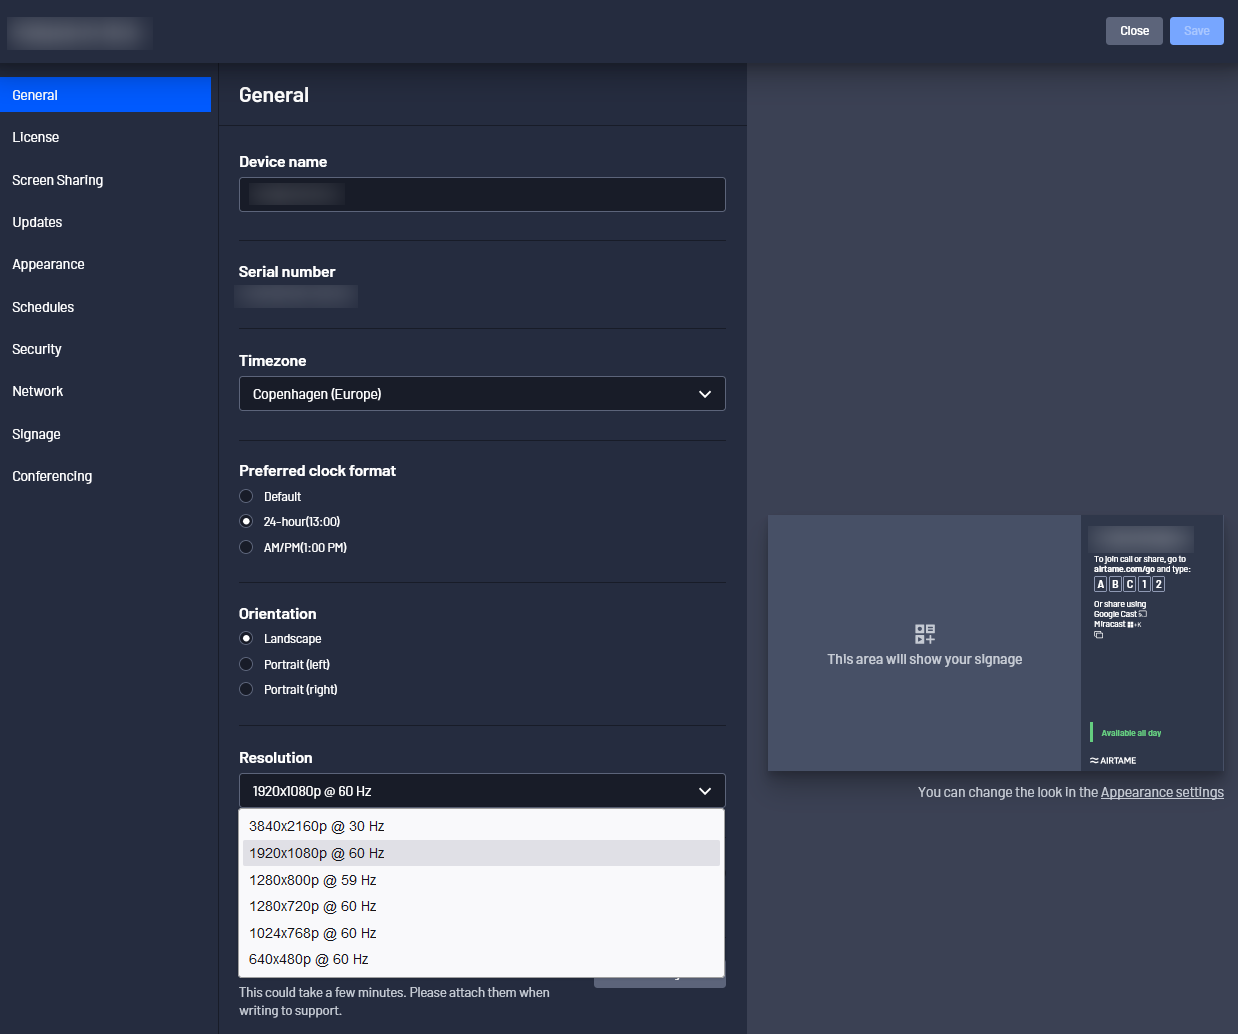The image size is (1238, 1034).
Task: Set orientation to Portrait (right)
Action: [247, 690]
